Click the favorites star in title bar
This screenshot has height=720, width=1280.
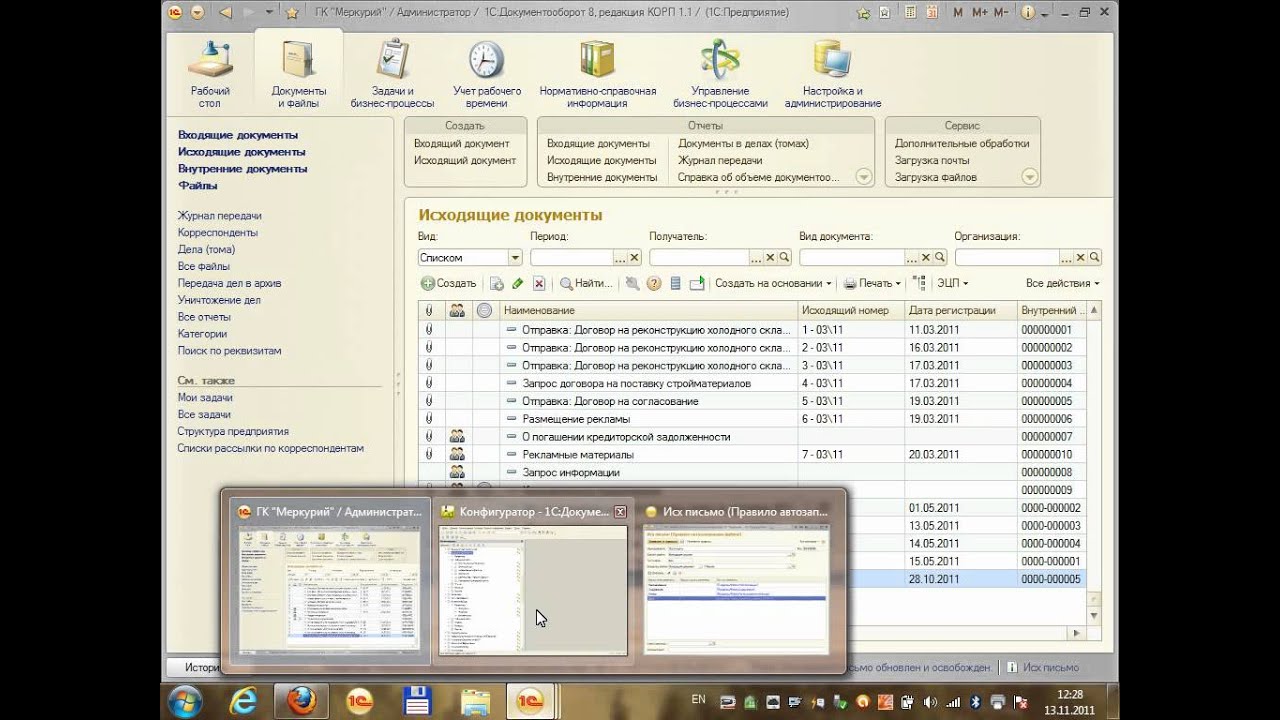tap(292, 12)
